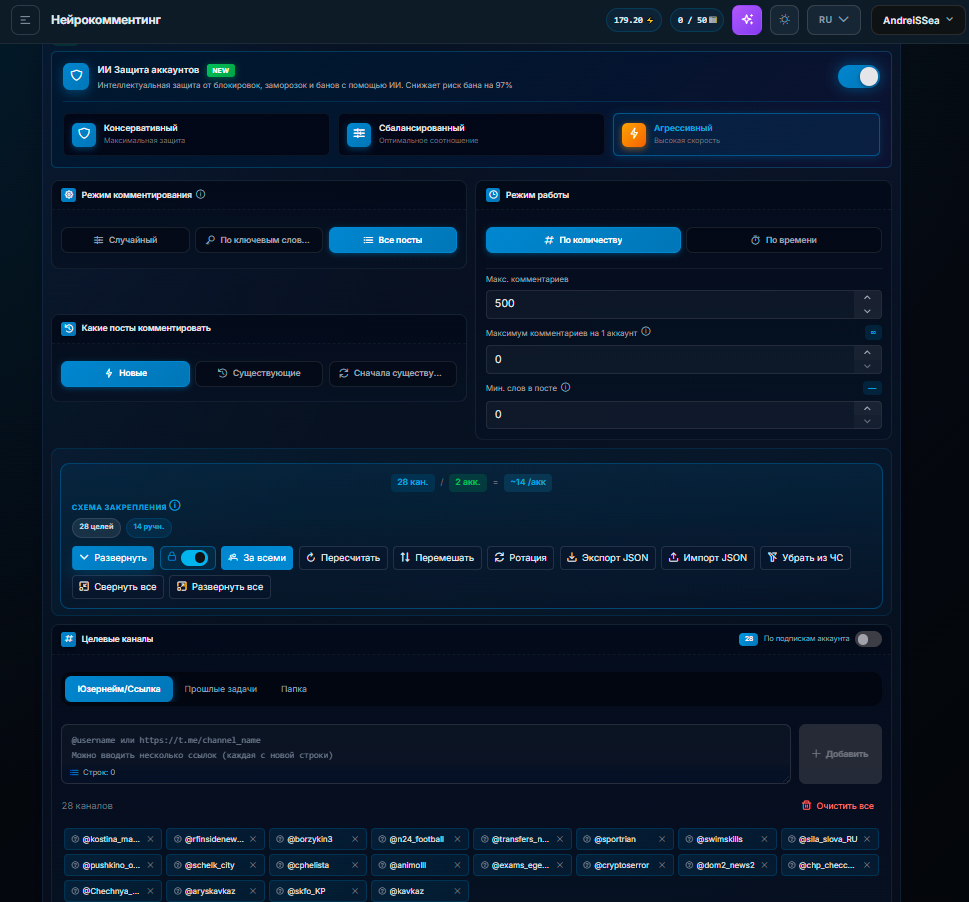Click the 0 / 50 accounts counter badge
This screenshot has width=969, height=902.
697,20
